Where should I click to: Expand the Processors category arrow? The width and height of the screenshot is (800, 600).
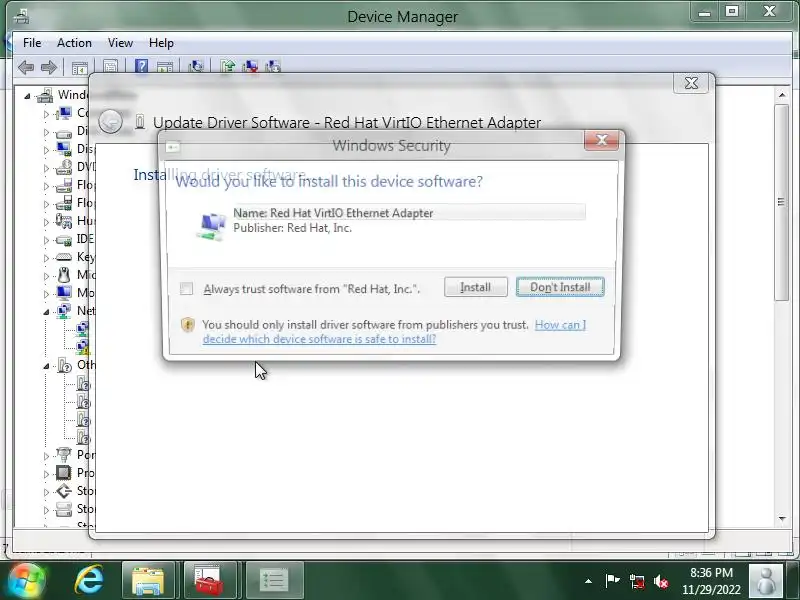click(46, 474)
